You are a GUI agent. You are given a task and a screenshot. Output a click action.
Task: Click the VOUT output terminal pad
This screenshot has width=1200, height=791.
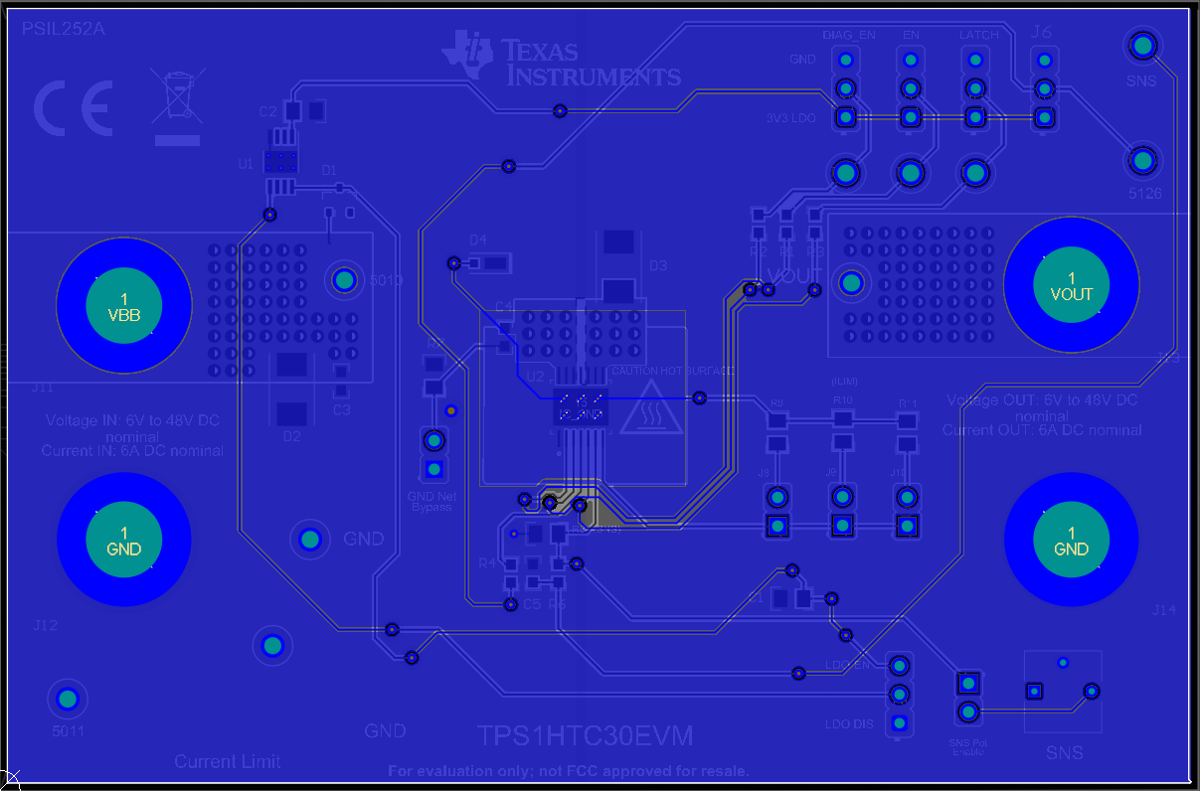click(1071, 285)
